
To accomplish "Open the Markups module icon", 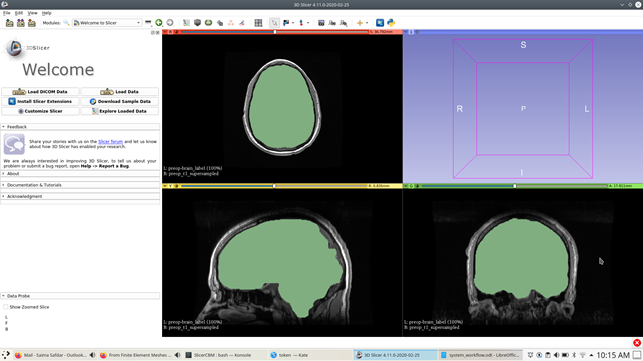I will pos(231,23).
